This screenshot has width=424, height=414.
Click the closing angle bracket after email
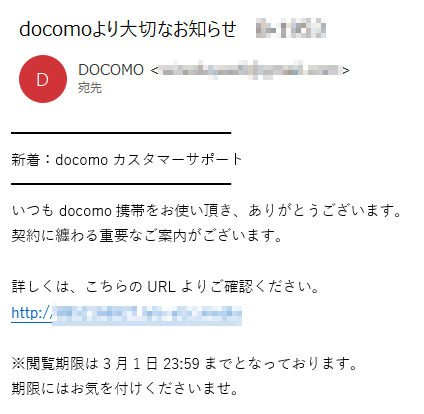[346, 71]
